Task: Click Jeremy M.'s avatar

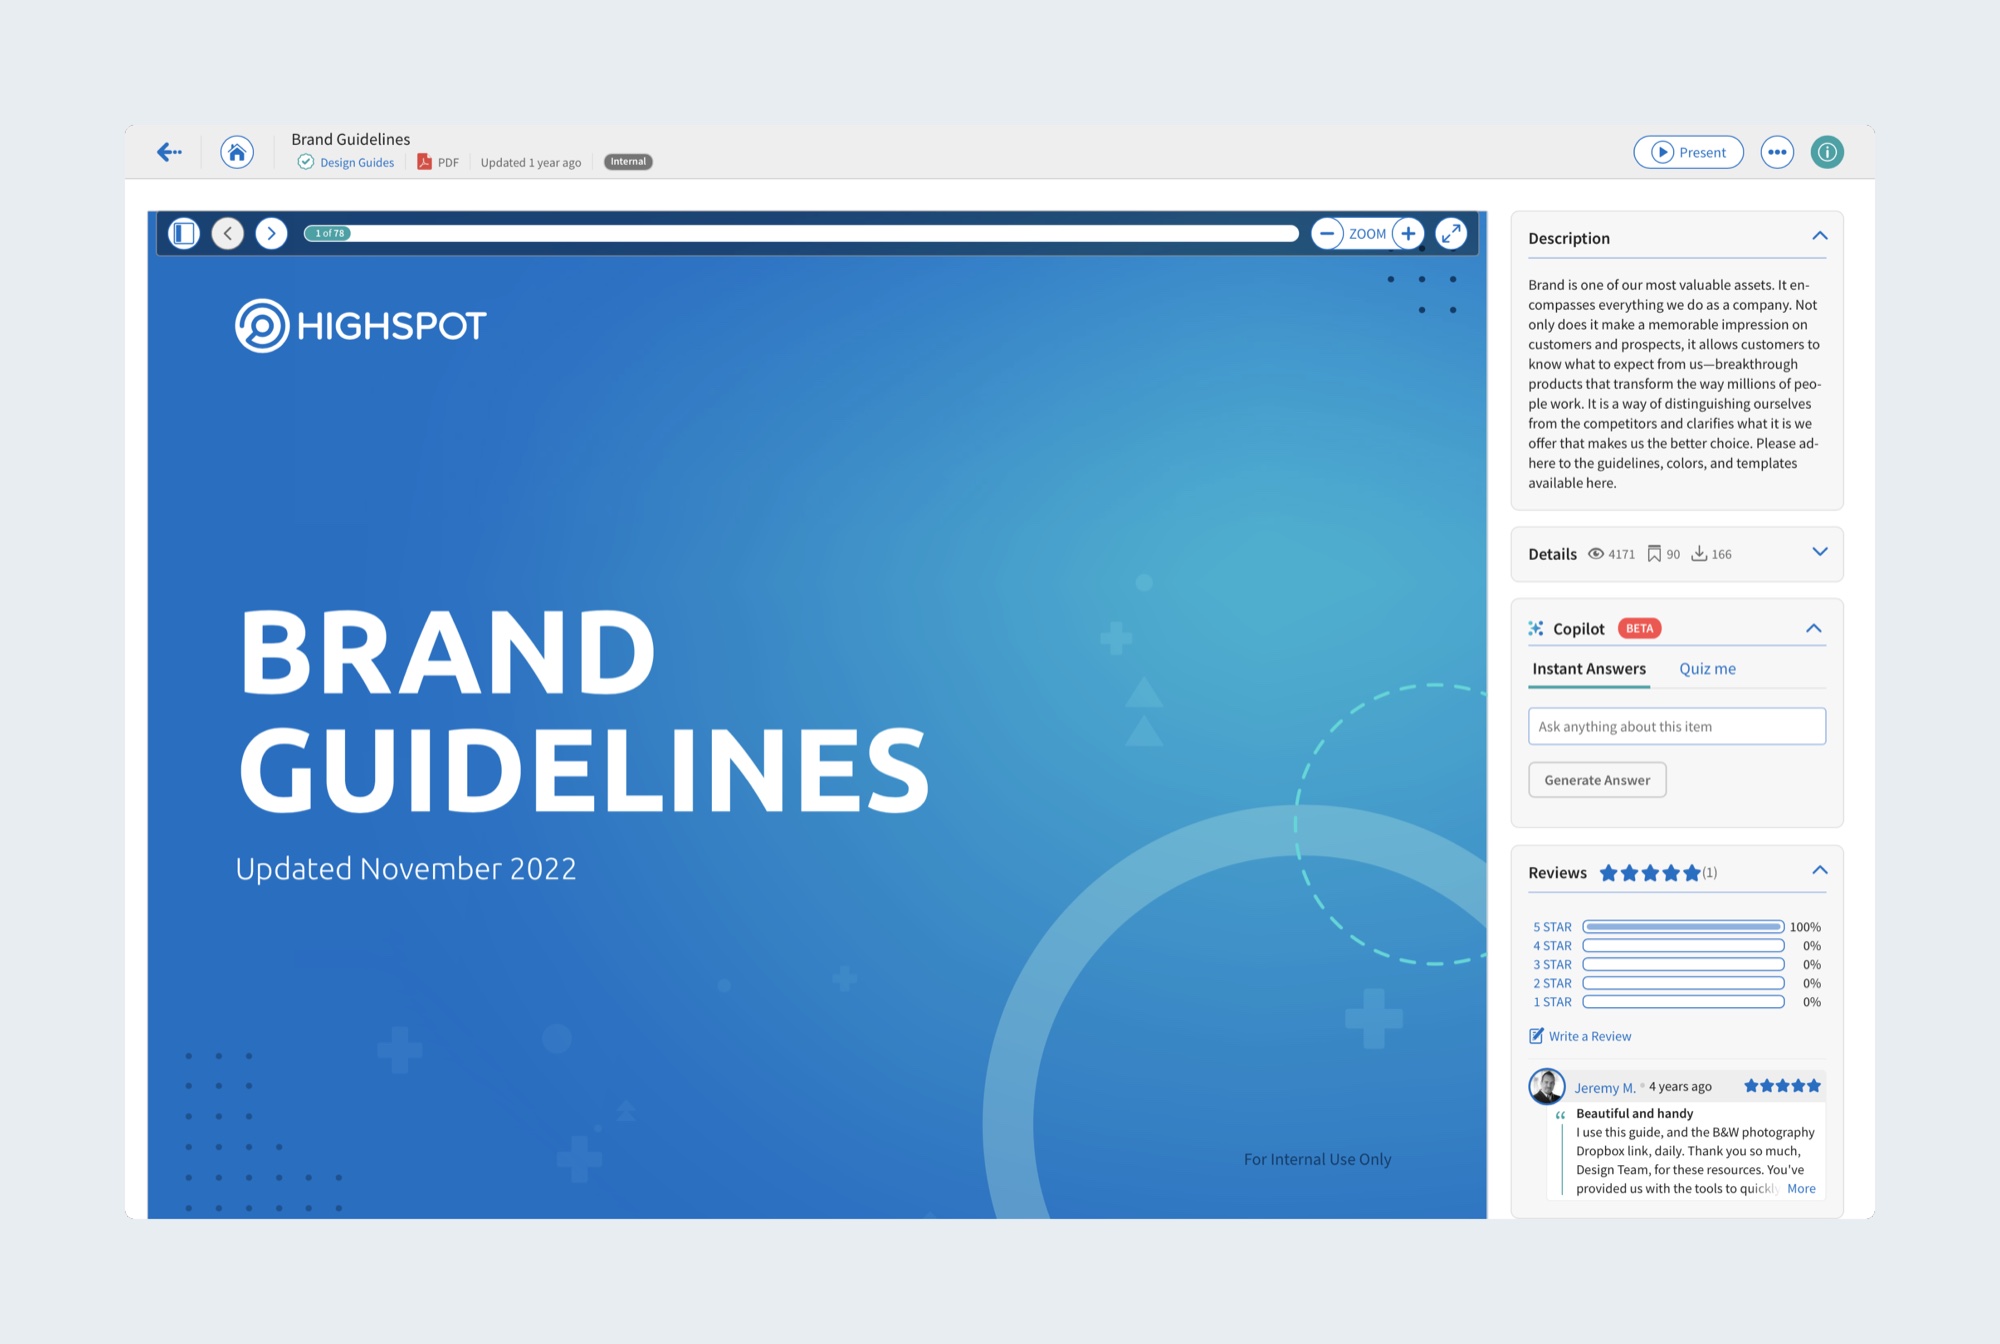Action: 1547,1086
